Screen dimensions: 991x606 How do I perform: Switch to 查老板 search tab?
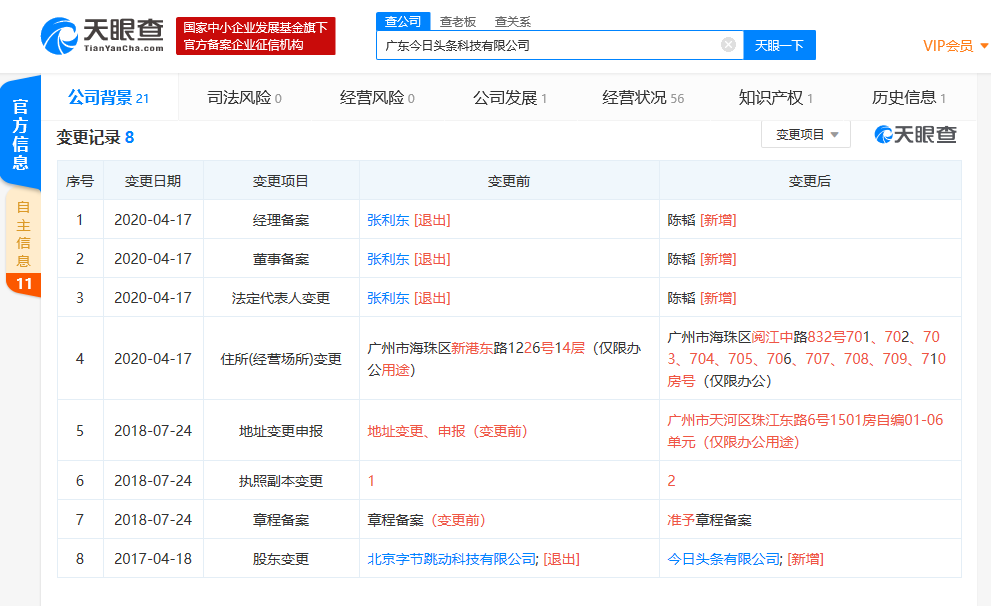tap(458, 21)
